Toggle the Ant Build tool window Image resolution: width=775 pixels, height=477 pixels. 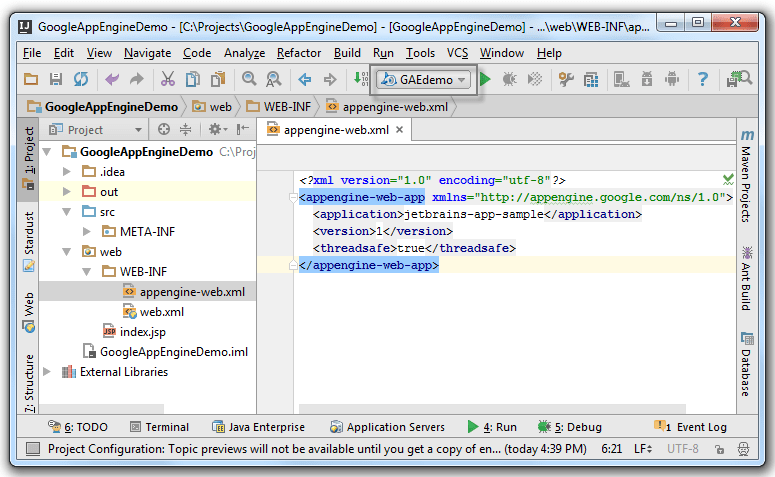tap(746, 279)
